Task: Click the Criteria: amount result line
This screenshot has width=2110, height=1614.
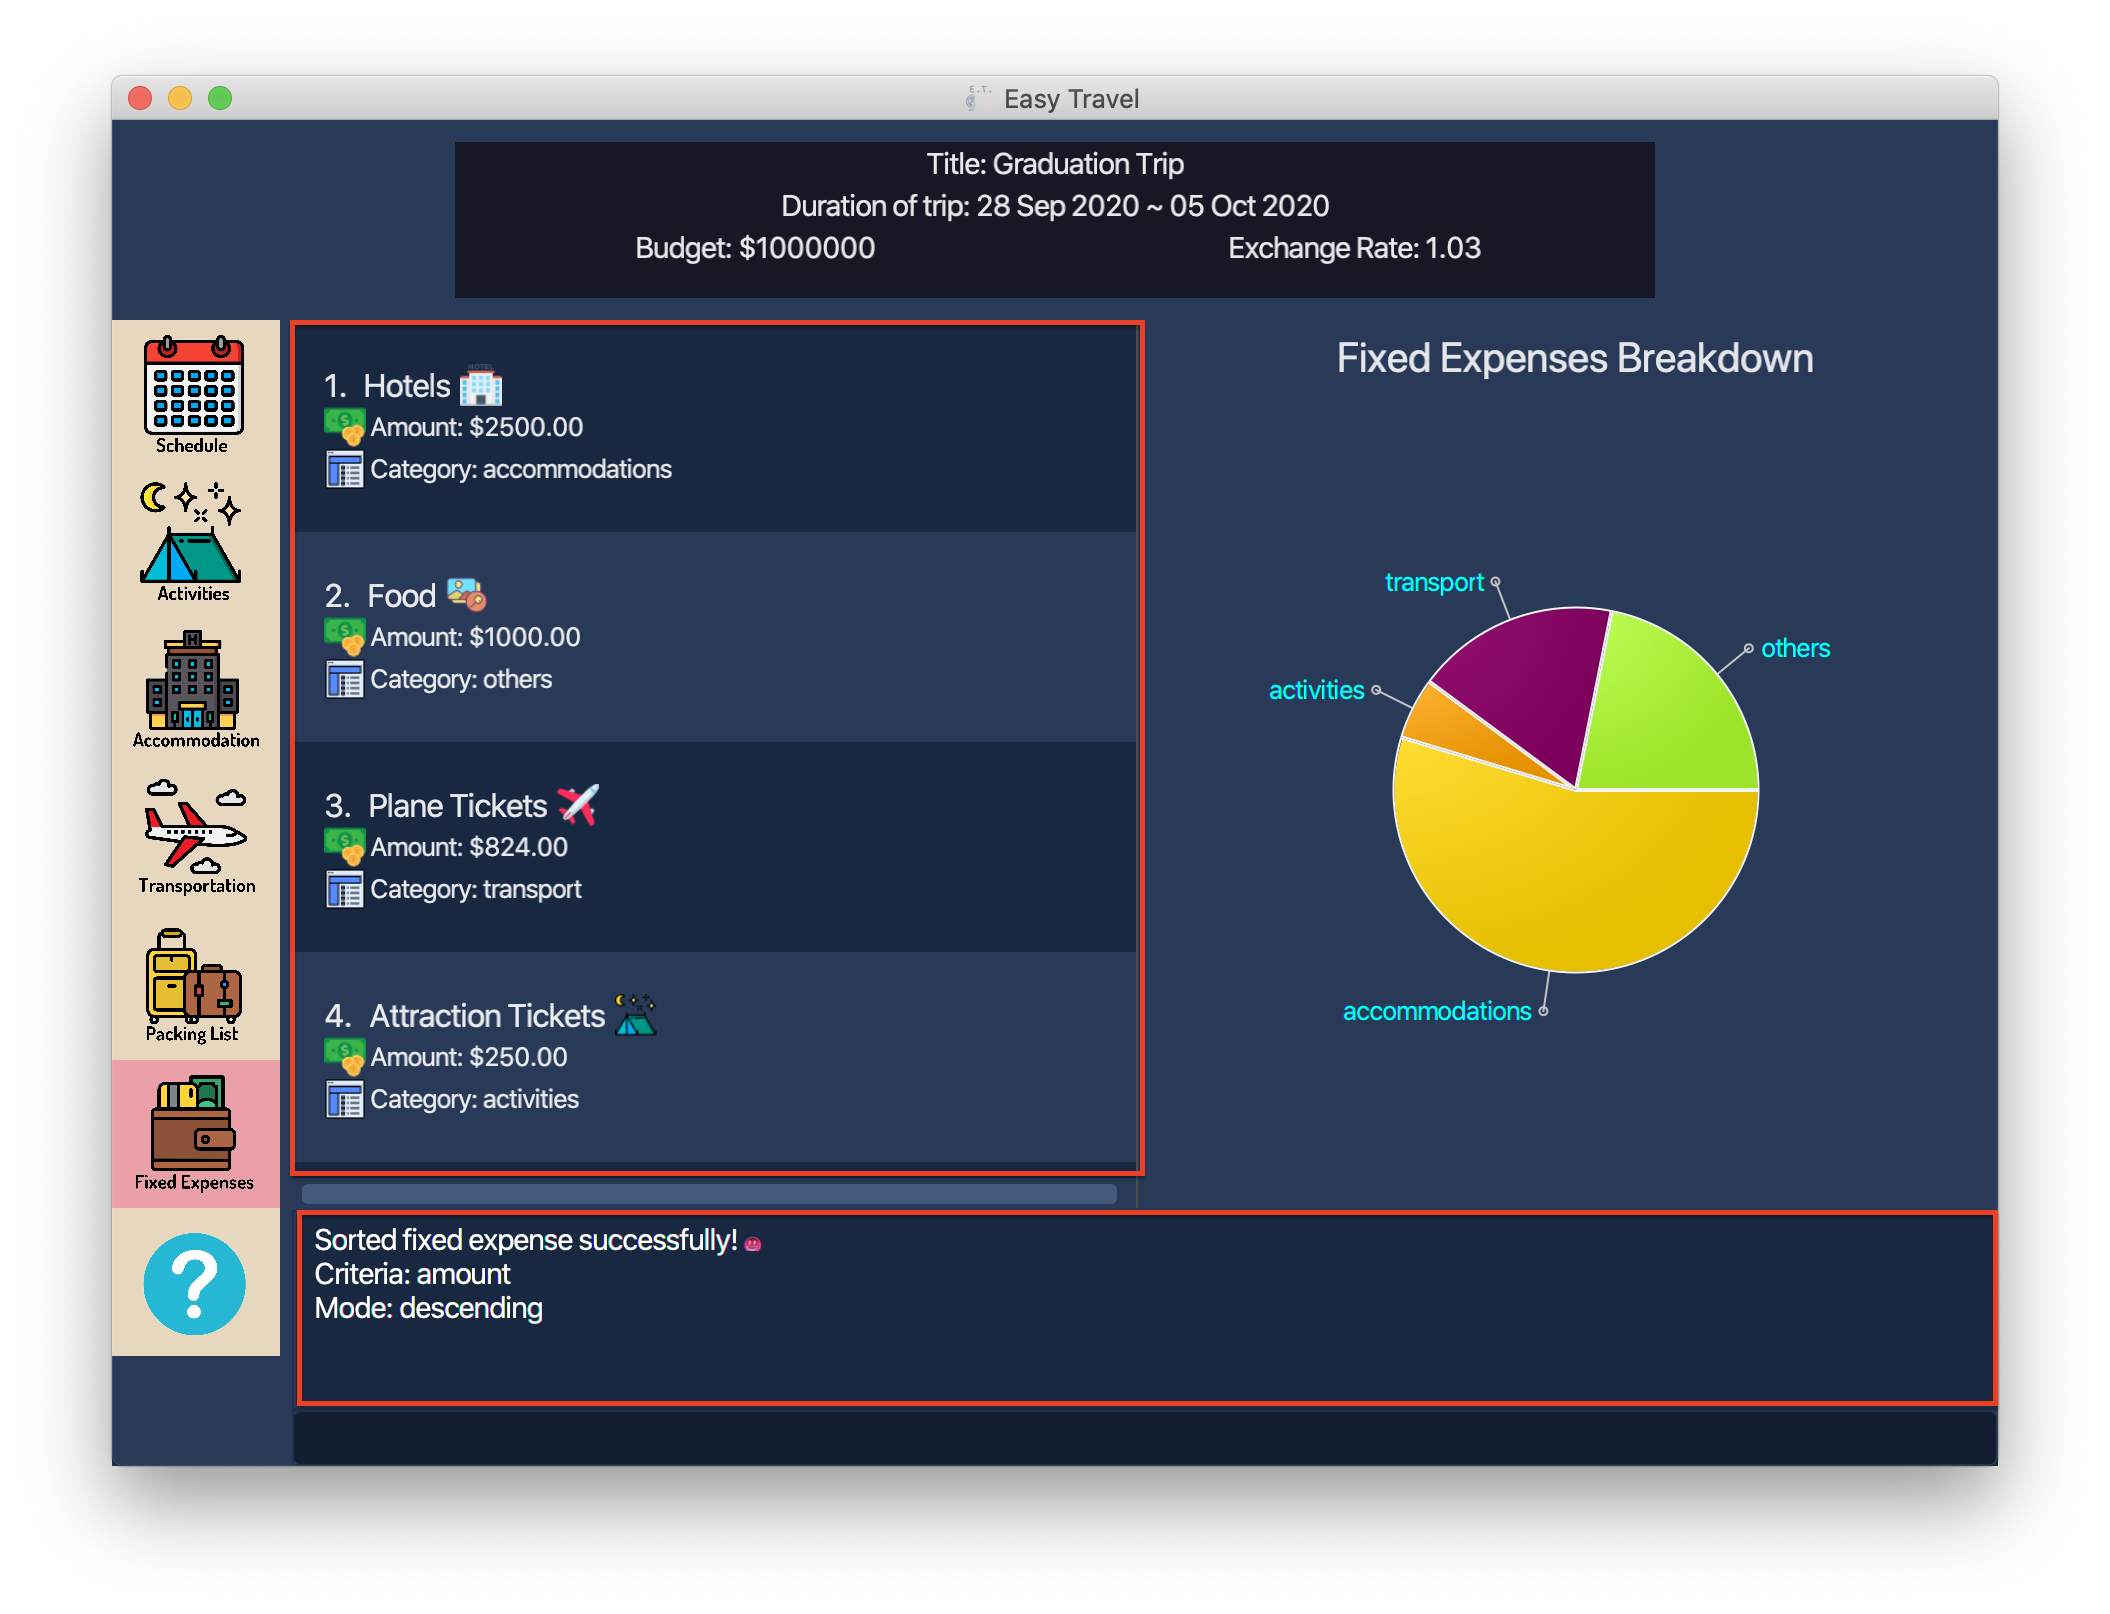Action: [x=412, y=1274]
